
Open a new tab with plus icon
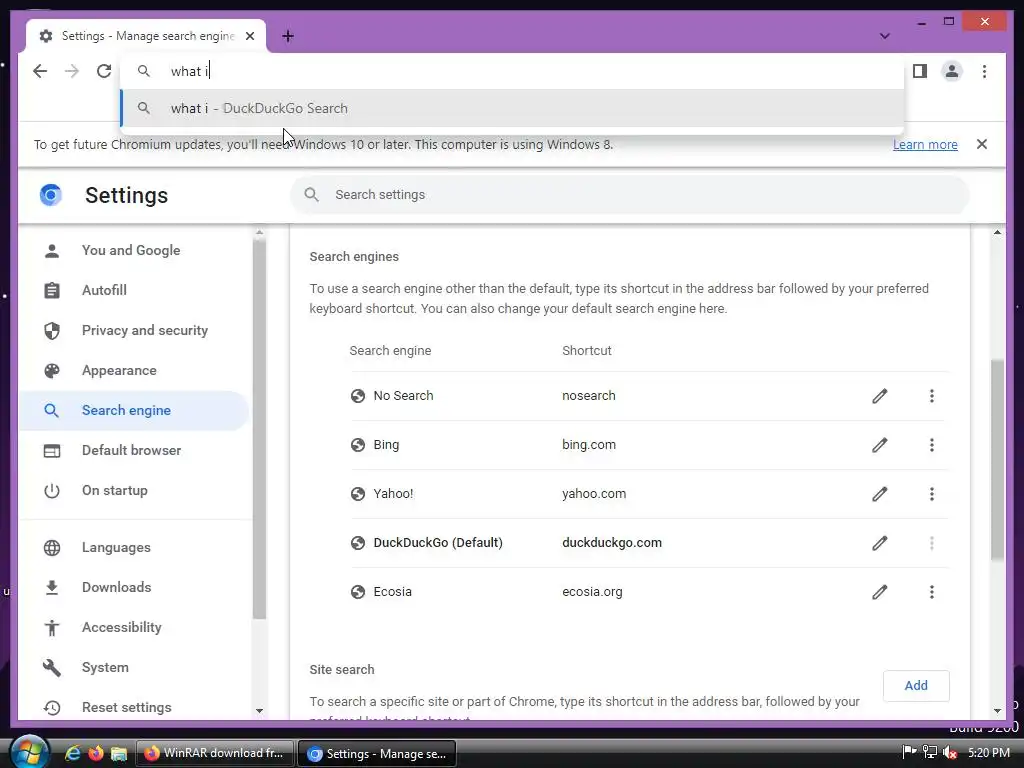[287, 36]
